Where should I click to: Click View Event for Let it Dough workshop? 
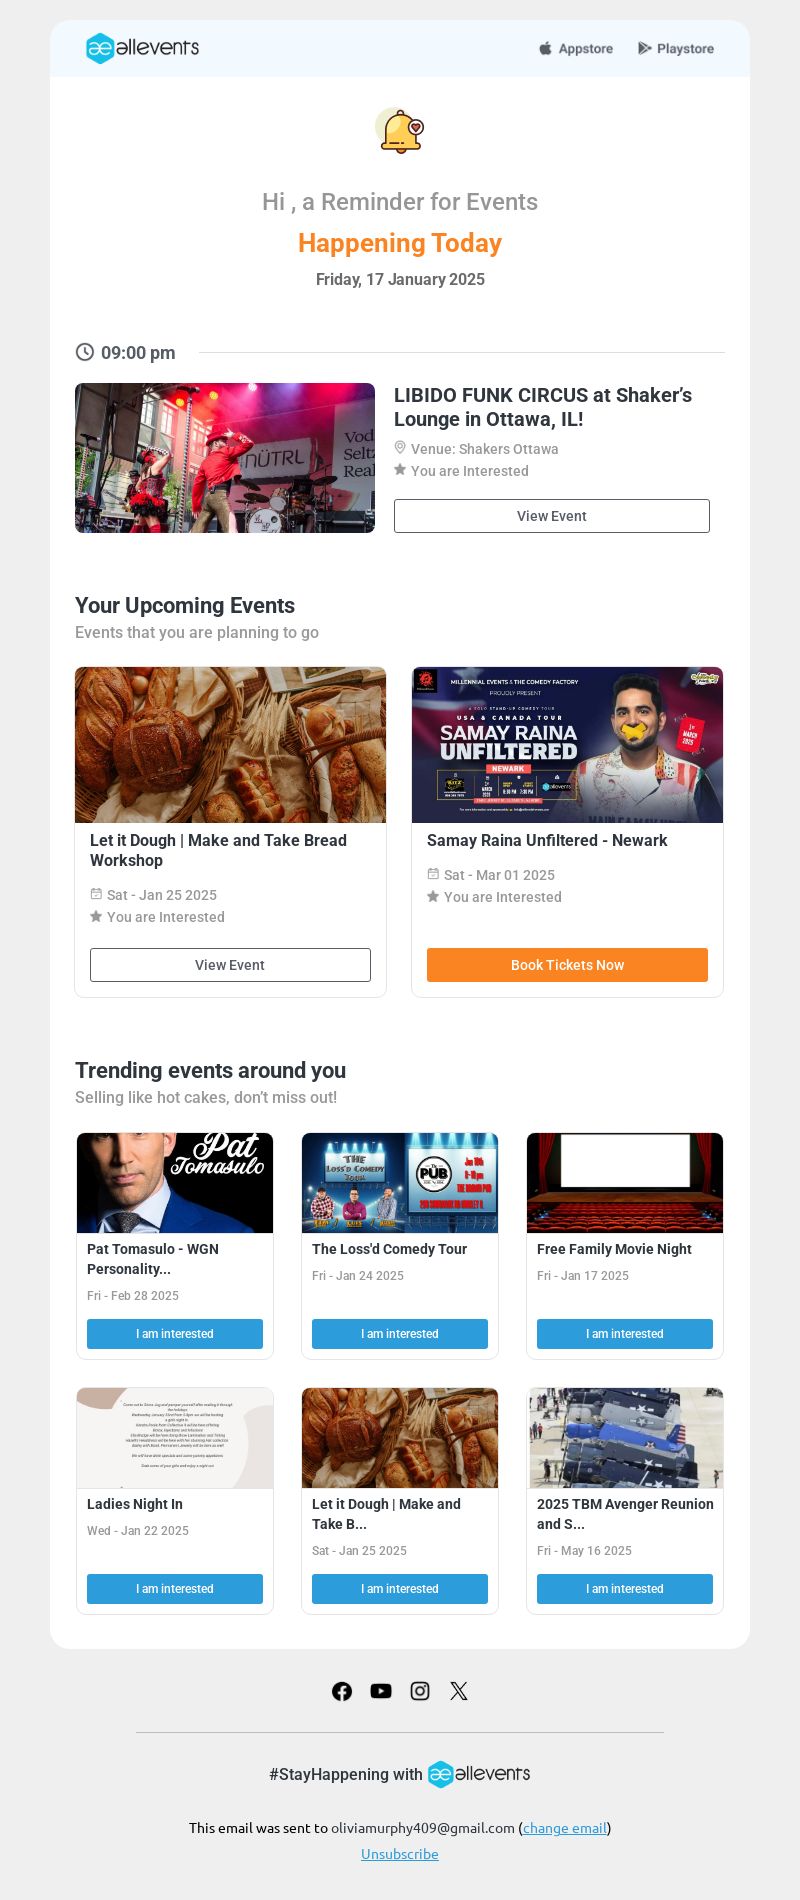click(x=230, y=965)
